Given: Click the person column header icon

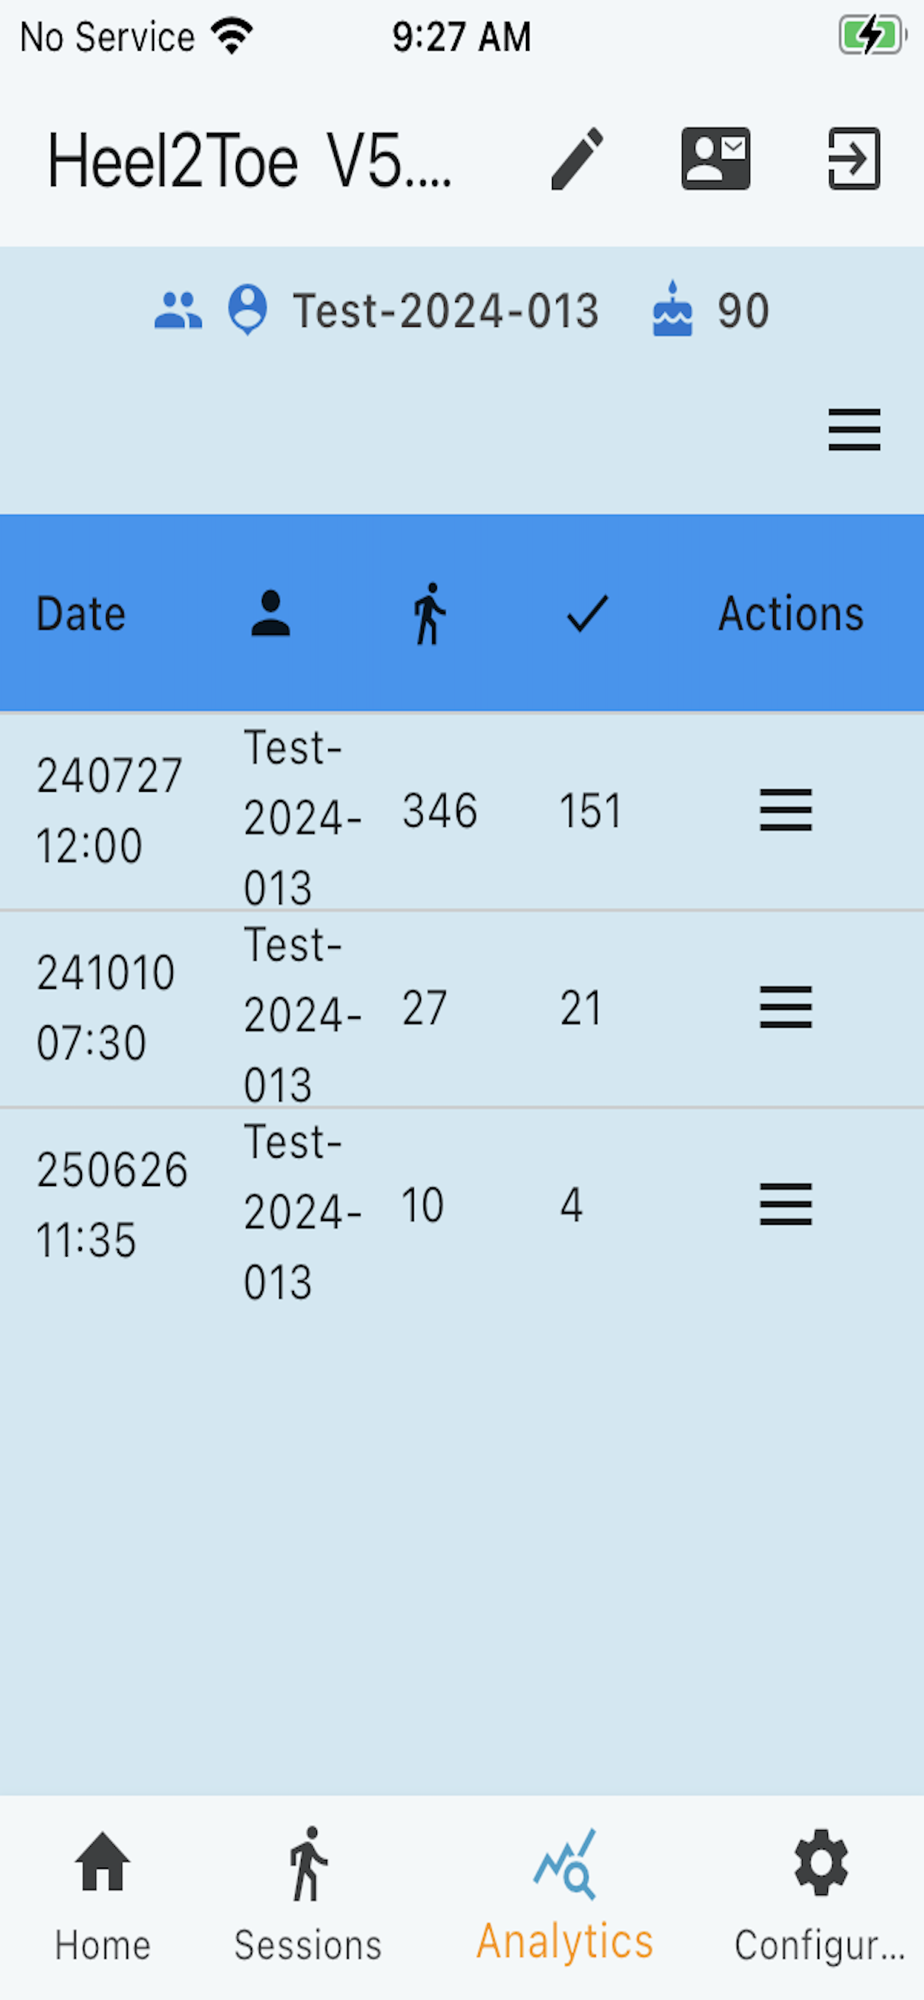Looking at the screenshot, I should (270, 614).
